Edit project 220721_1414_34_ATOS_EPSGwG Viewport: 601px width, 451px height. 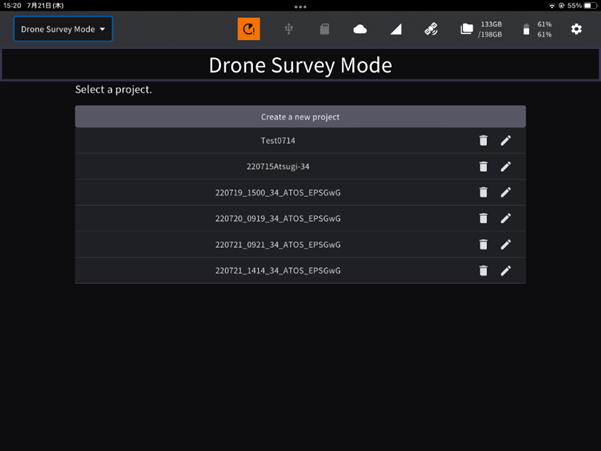(506, 271)
